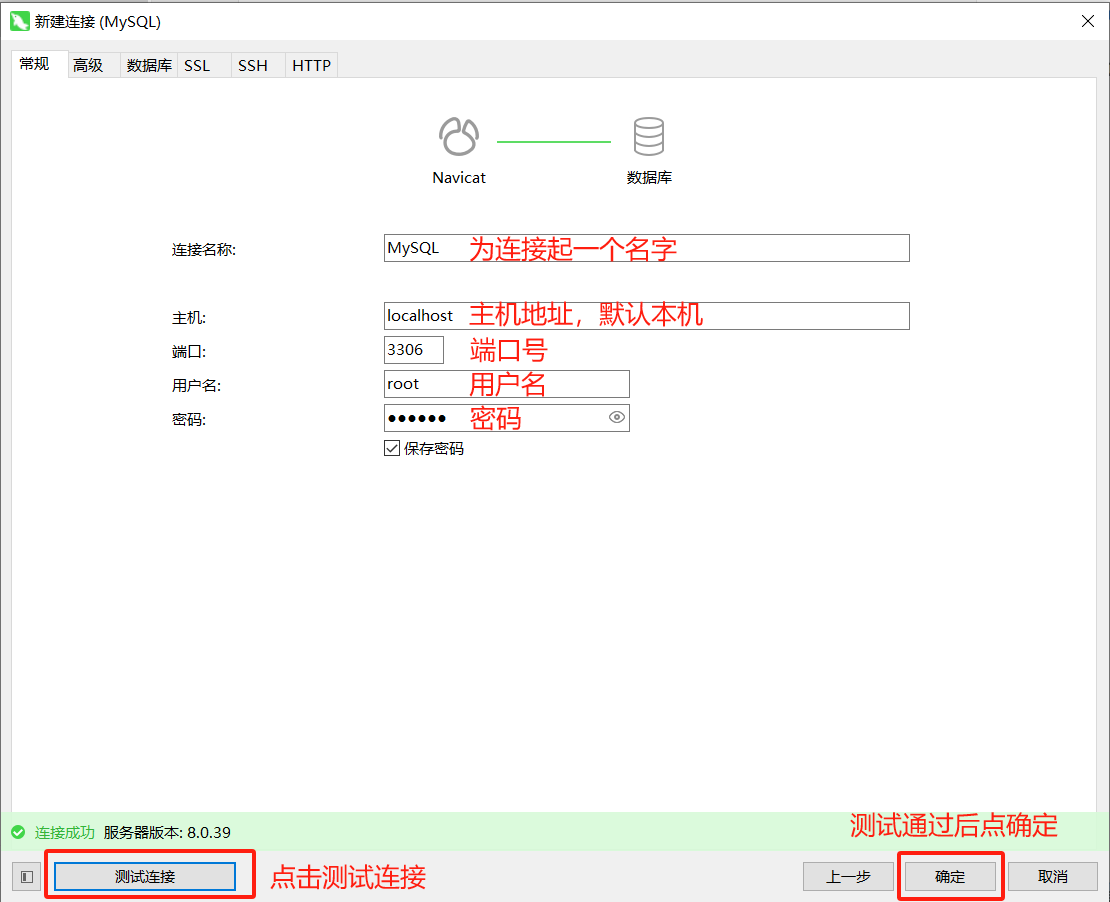Click the 端口: label
This screenshot has height=902, width=1110.
click(188, 352)
